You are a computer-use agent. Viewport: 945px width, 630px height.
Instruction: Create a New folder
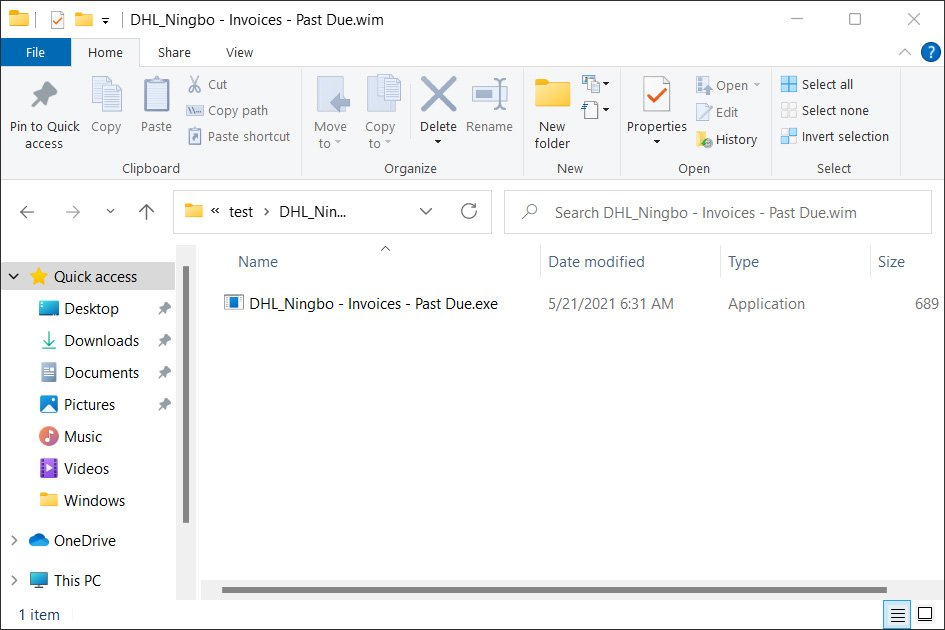pos(552,113)
